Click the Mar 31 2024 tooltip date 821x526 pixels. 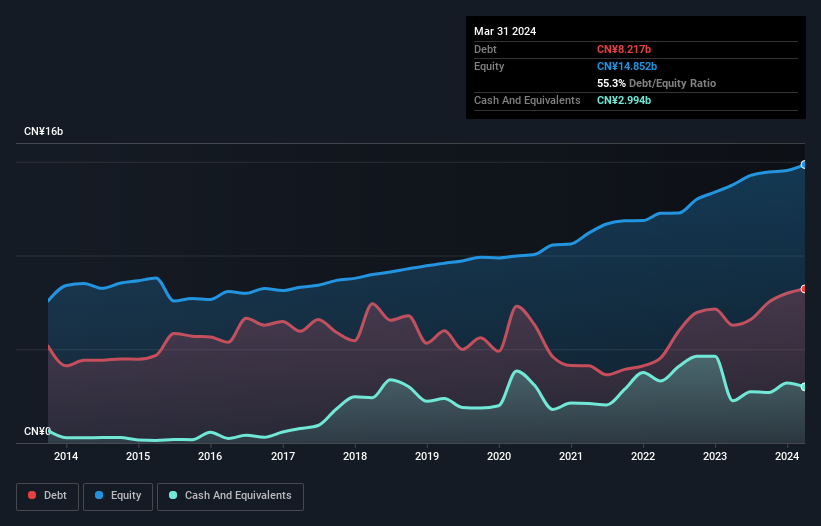(505, 31)
